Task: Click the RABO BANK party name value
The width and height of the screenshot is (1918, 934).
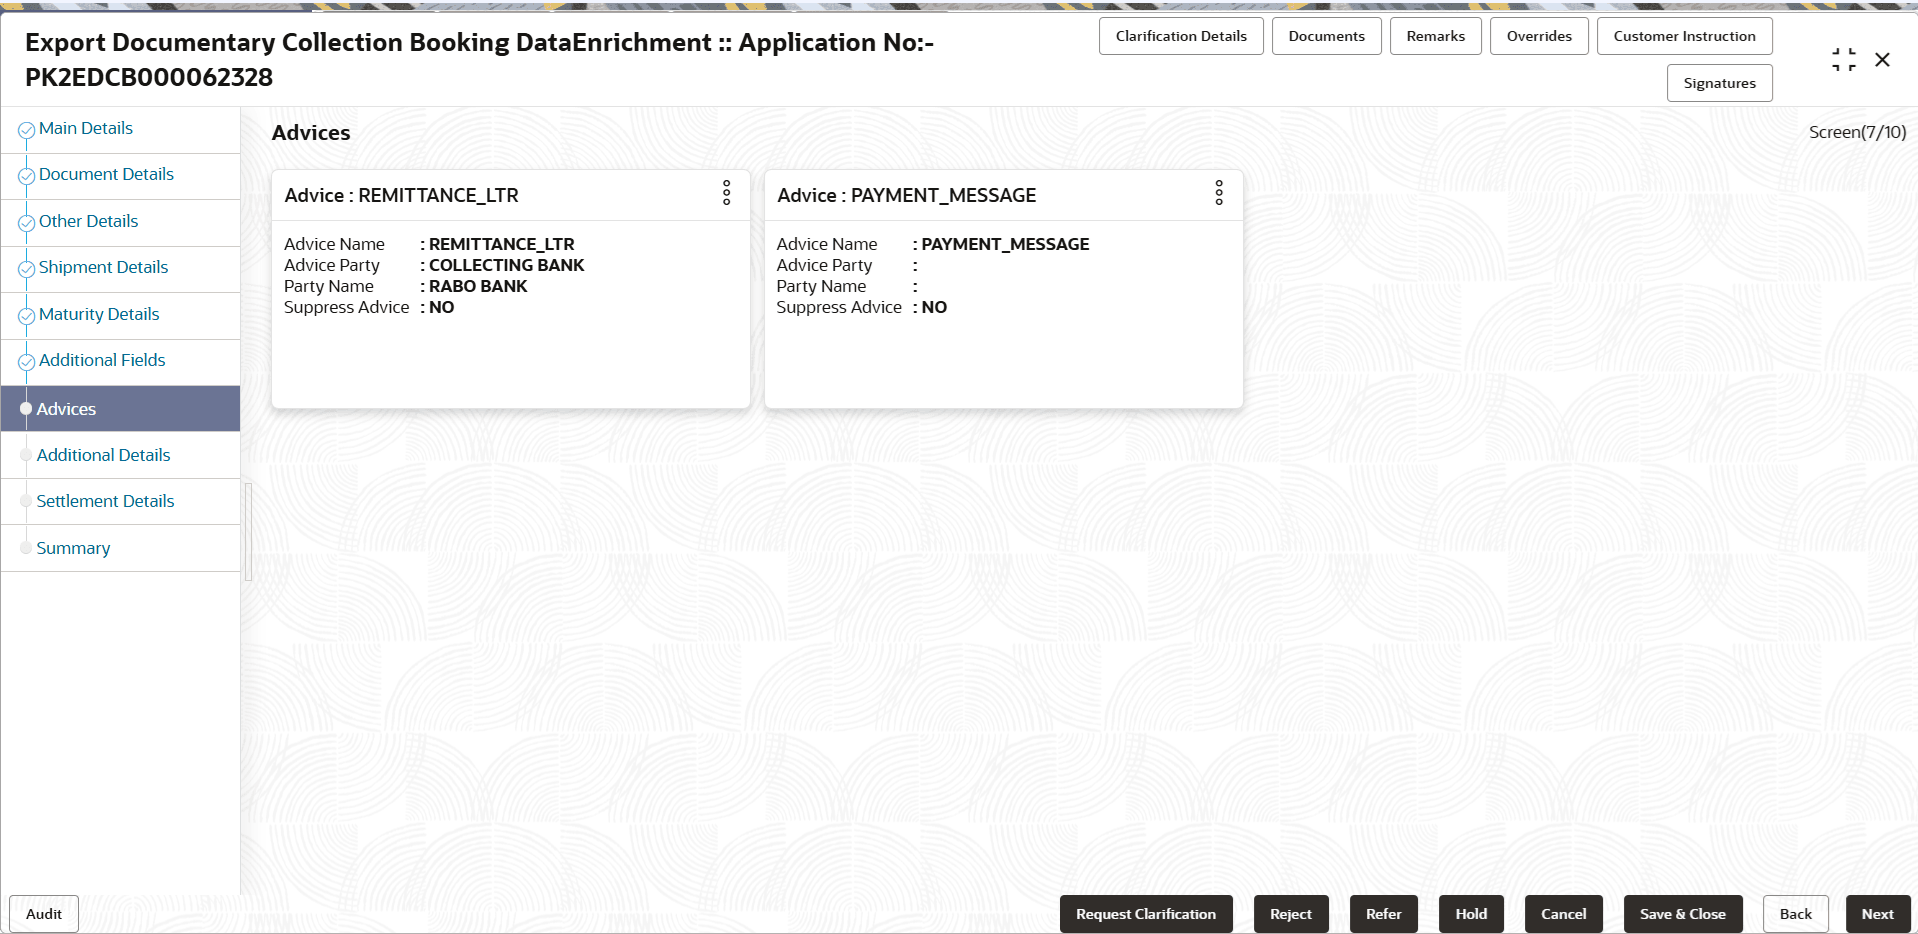Action: (478, 286)
